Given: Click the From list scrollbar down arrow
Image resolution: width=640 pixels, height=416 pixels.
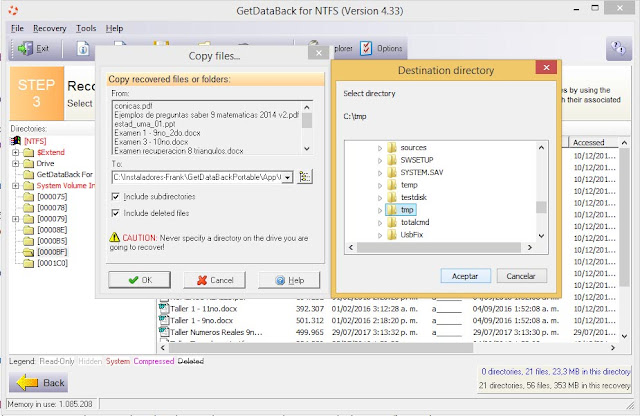Looking at the screenshot, I should pyautogui.click(x=307, y=149).
